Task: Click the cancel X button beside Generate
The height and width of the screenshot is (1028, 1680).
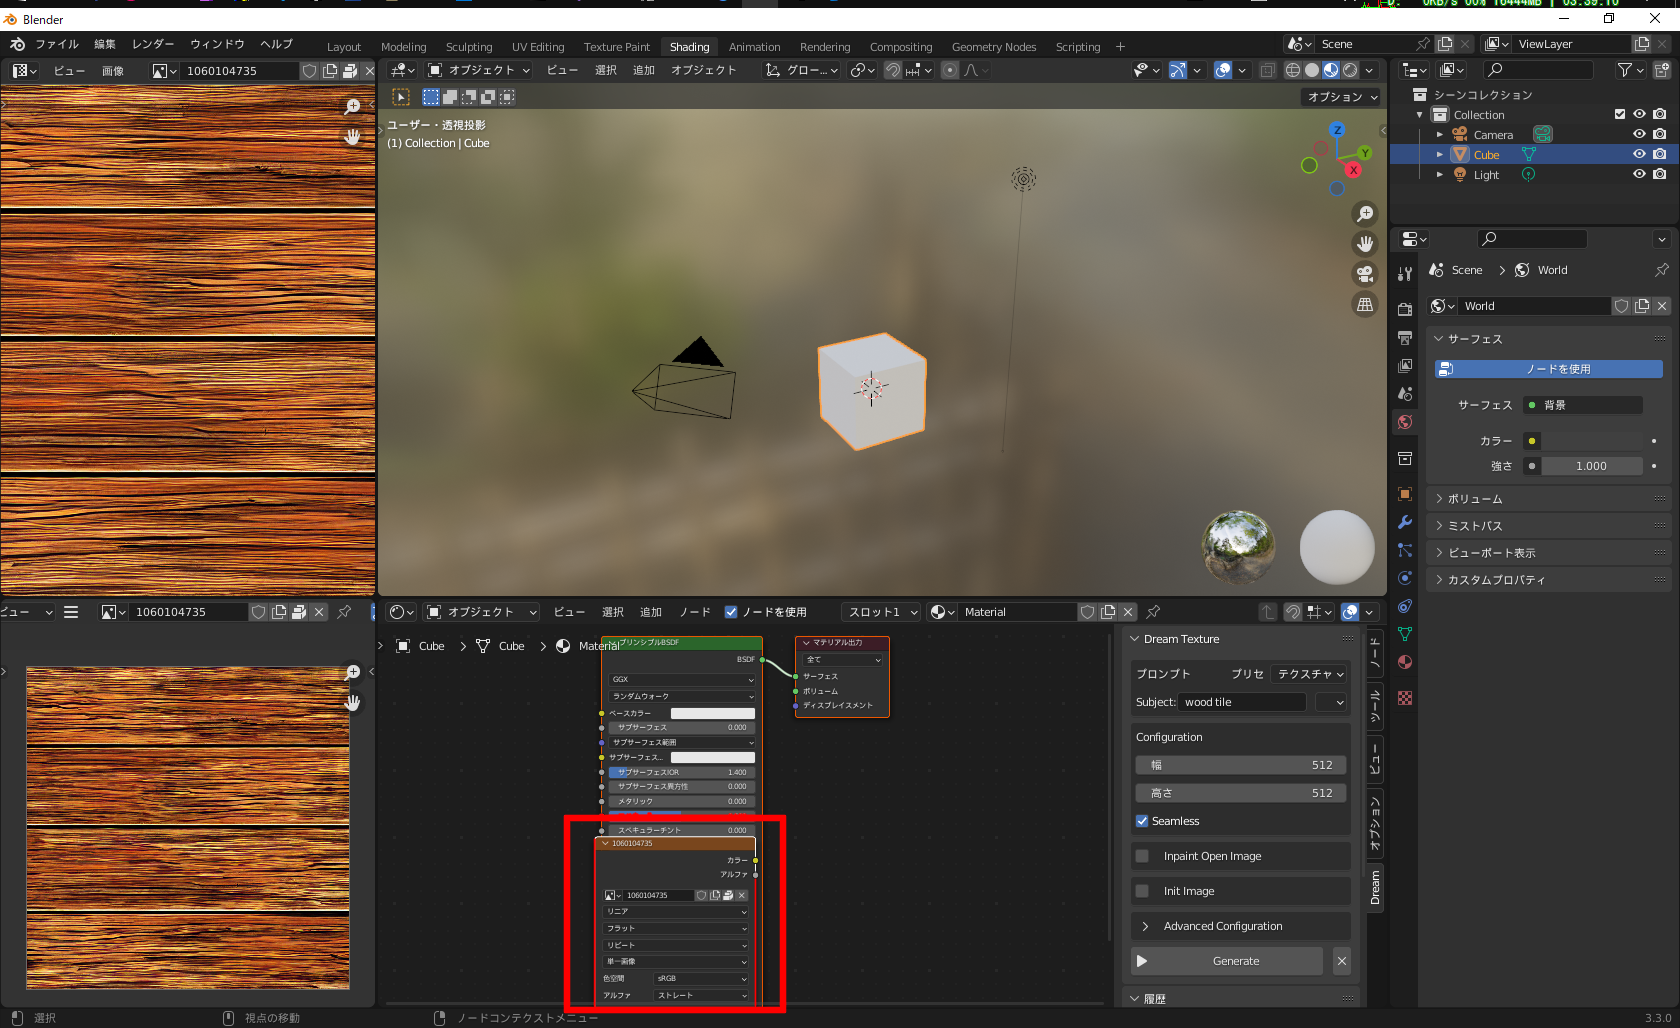Action: point(1342,961)
